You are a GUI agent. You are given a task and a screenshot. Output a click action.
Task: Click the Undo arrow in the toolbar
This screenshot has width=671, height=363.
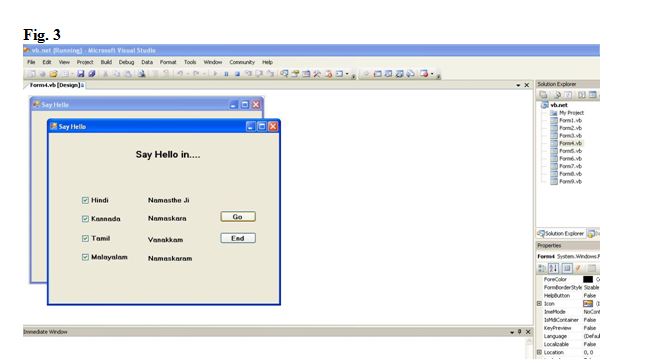point(180,74)
